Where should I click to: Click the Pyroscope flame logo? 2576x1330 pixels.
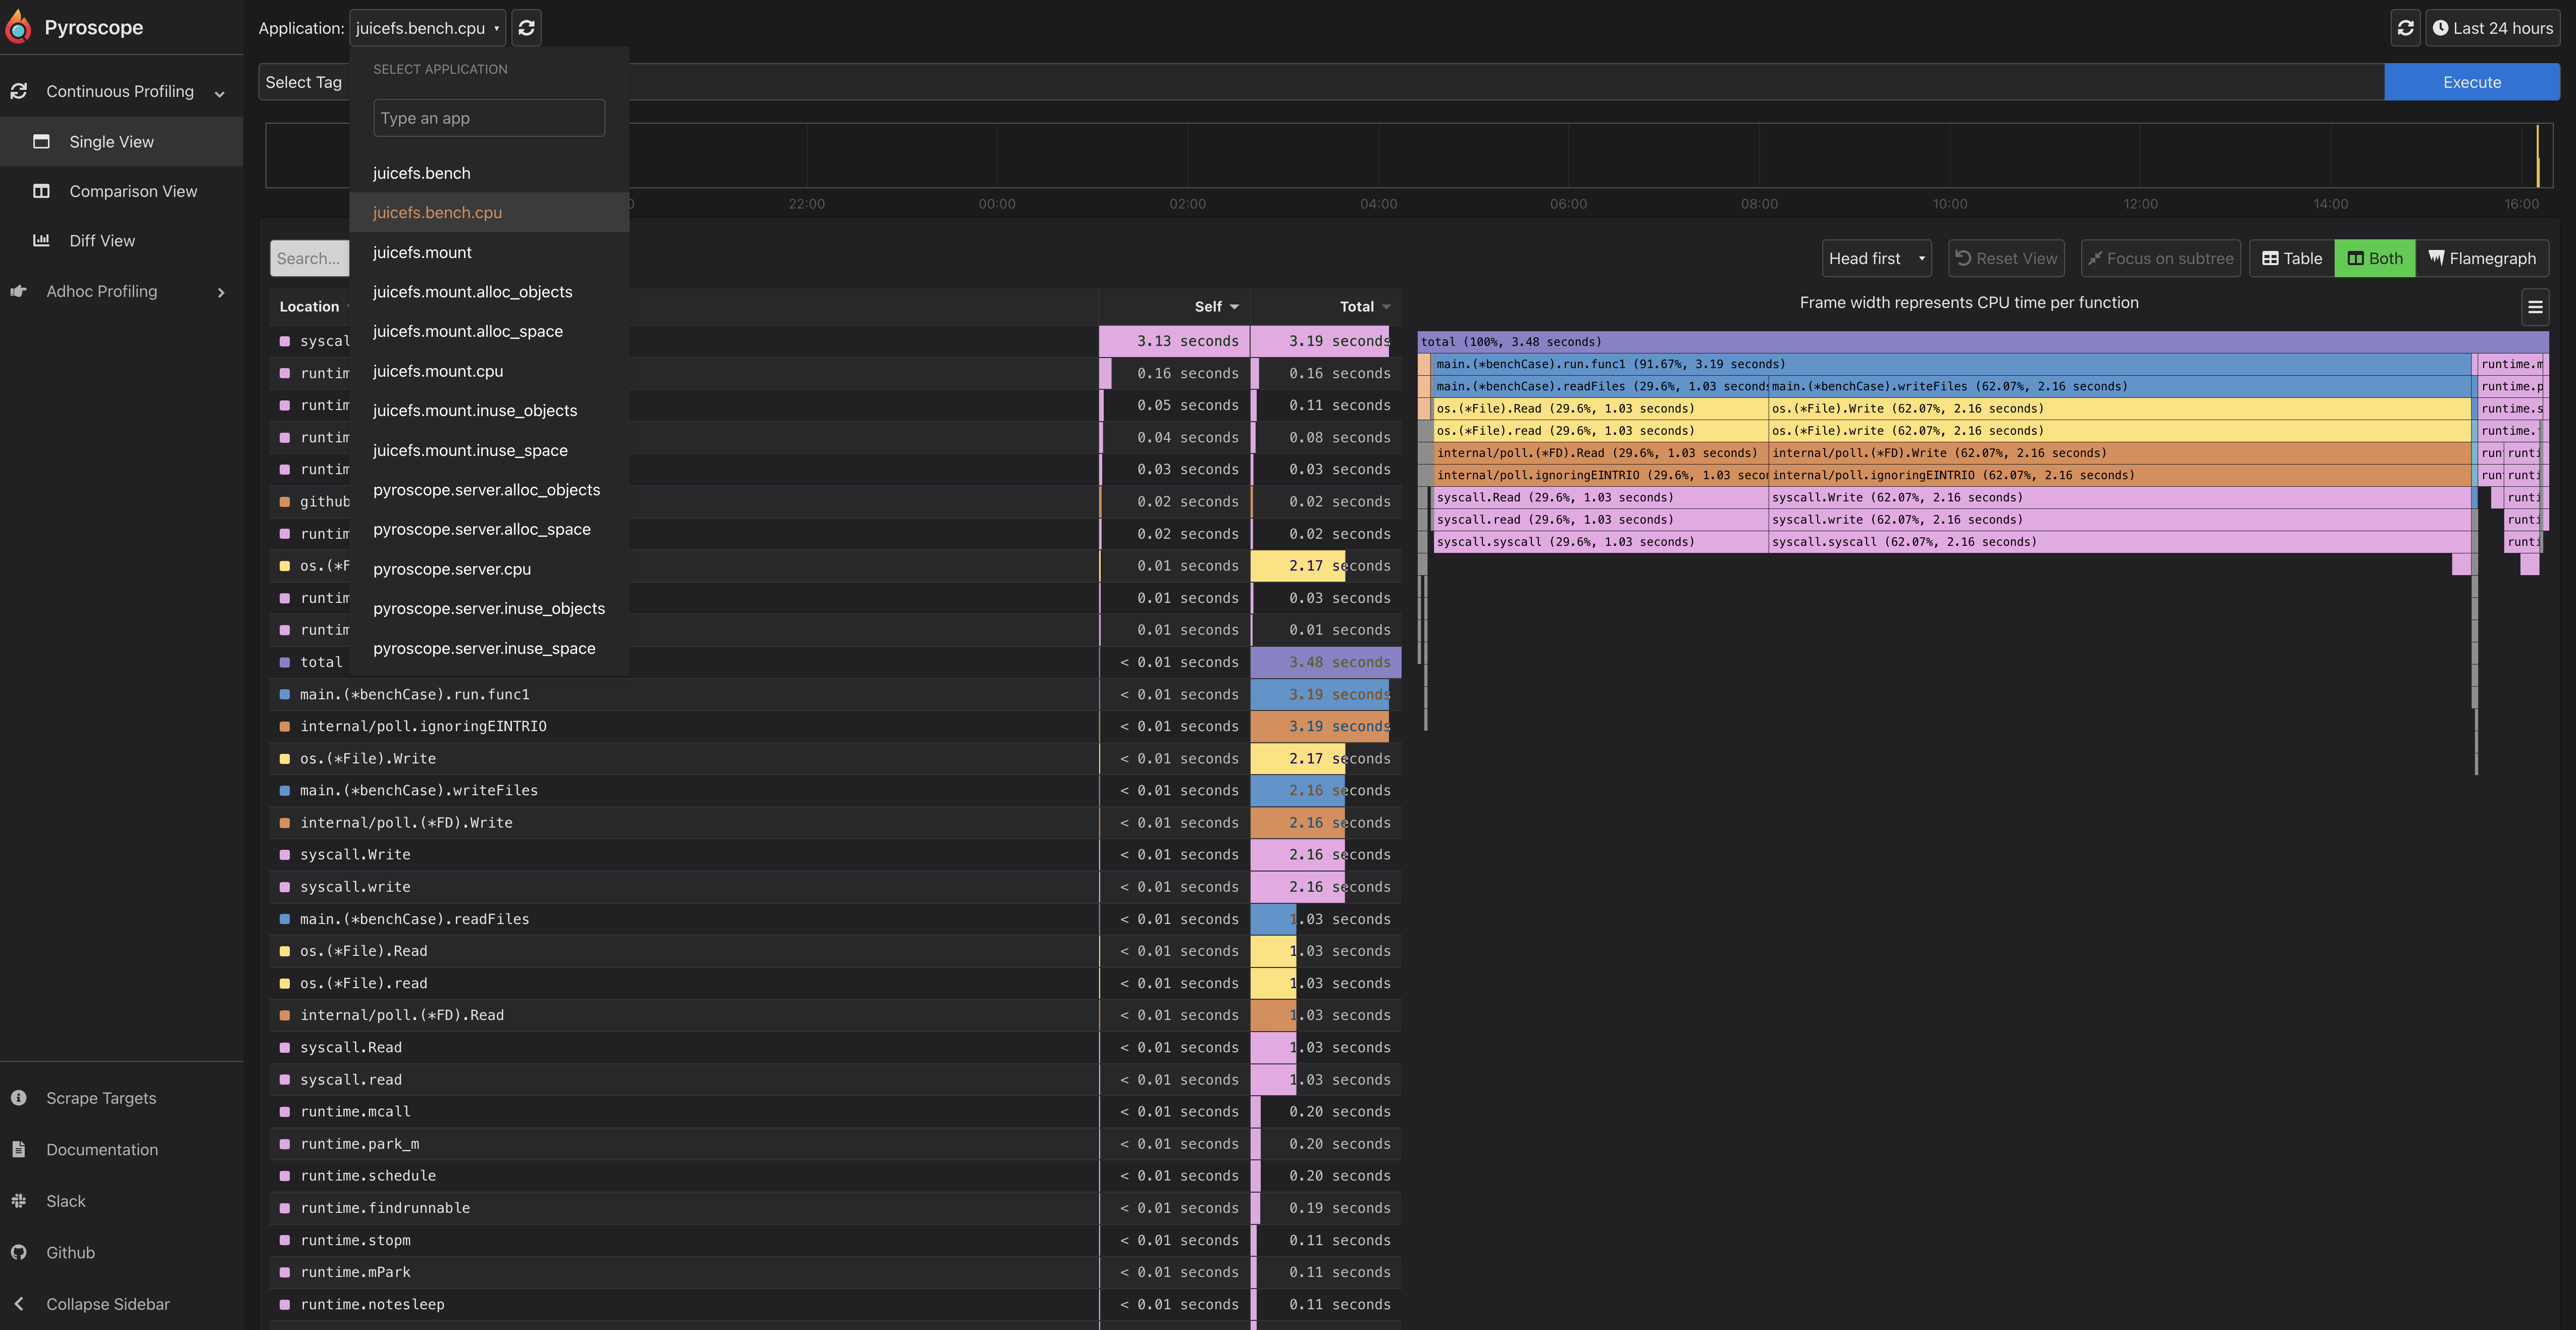click(x=18, y=27)
